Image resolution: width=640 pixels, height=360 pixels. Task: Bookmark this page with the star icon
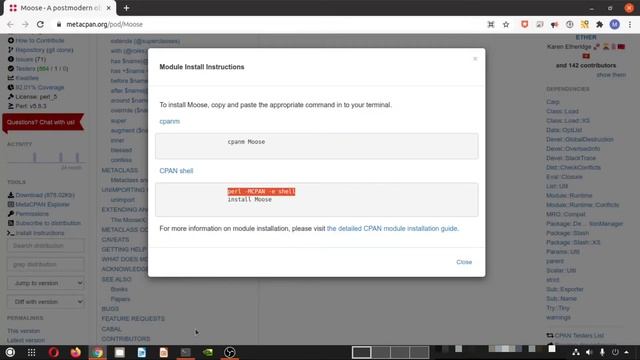(506, 24)
